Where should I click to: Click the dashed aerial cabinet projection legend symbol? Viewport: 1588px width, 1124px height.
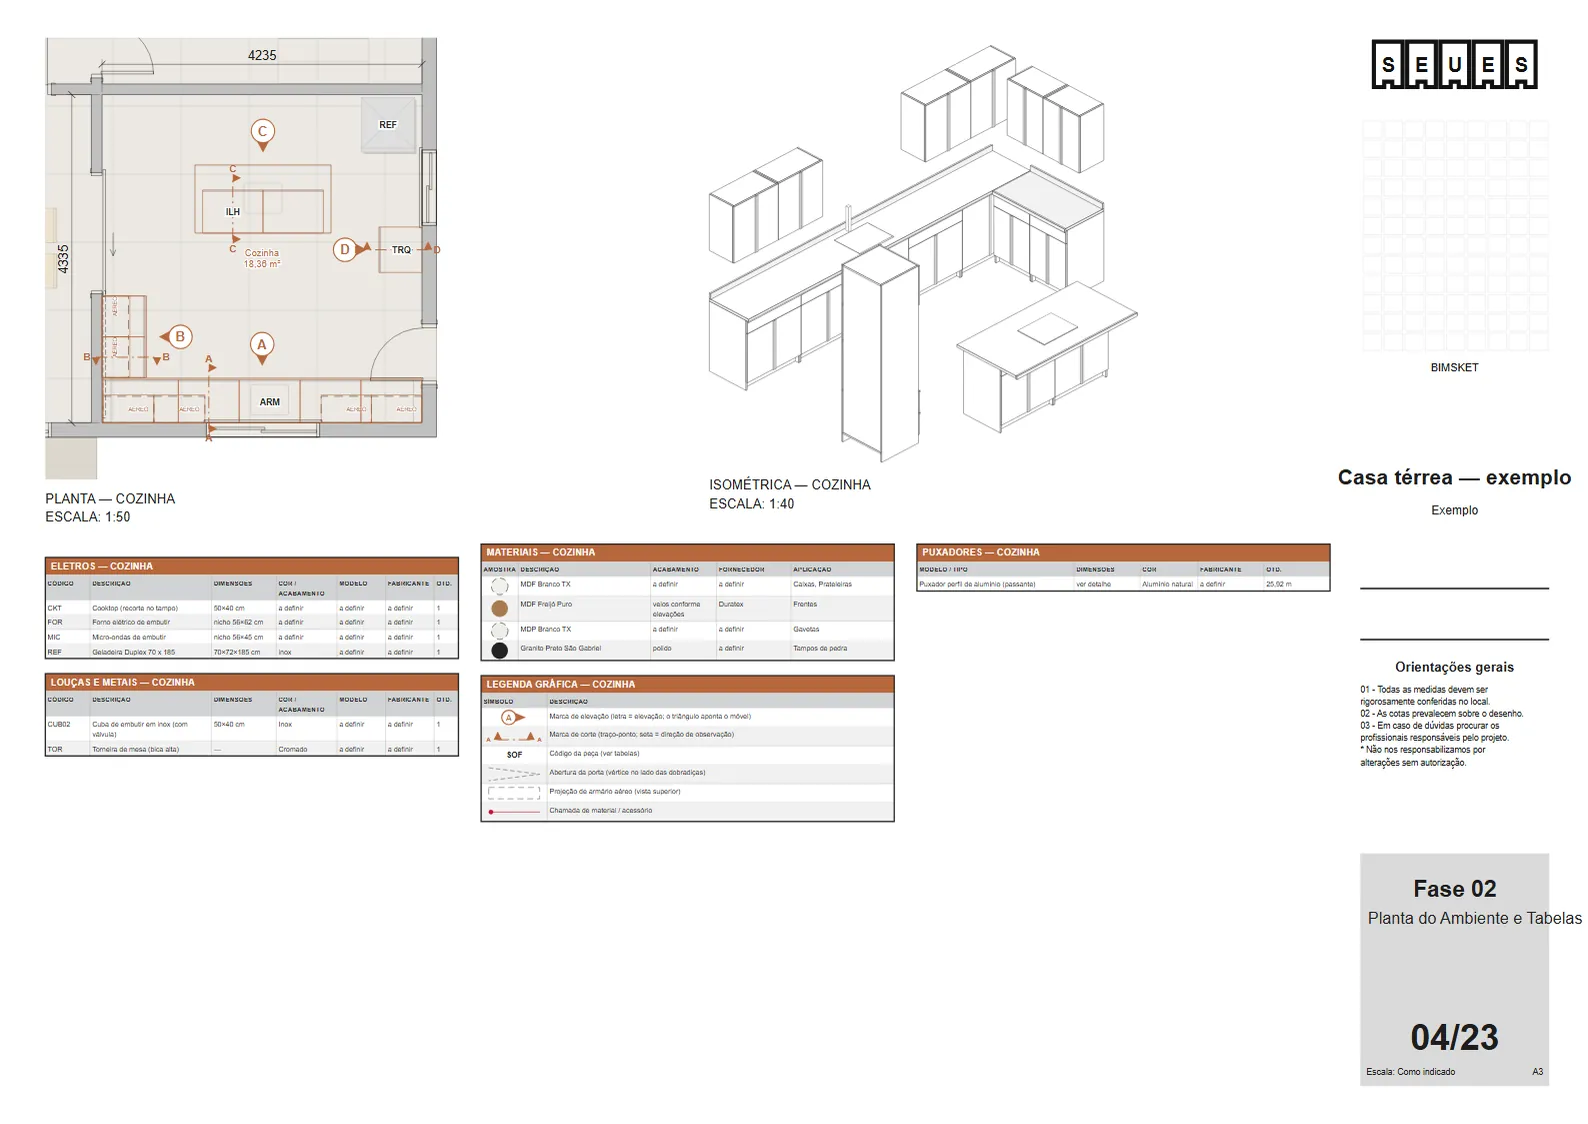click(x=513, y=792)
